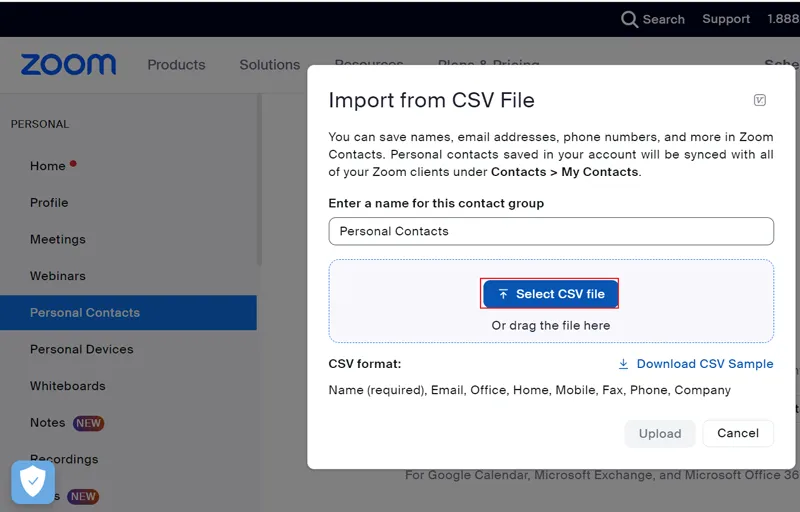This screenshot has width=800, height=512.
Task: Open Meetings in sidebar
Action: (x=58, y=239)
